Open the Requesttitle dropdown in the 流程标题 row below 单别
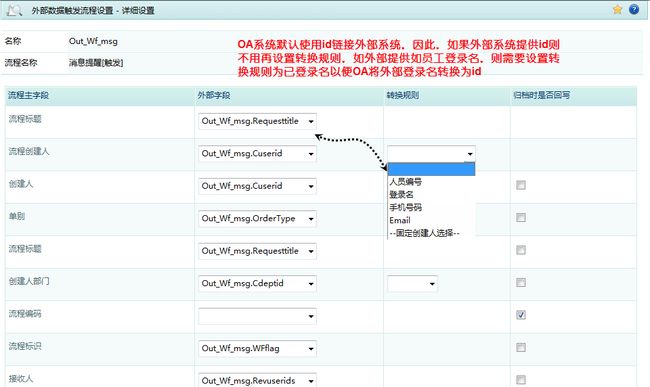Screen dimensions: 650x387 coord(257,251)
